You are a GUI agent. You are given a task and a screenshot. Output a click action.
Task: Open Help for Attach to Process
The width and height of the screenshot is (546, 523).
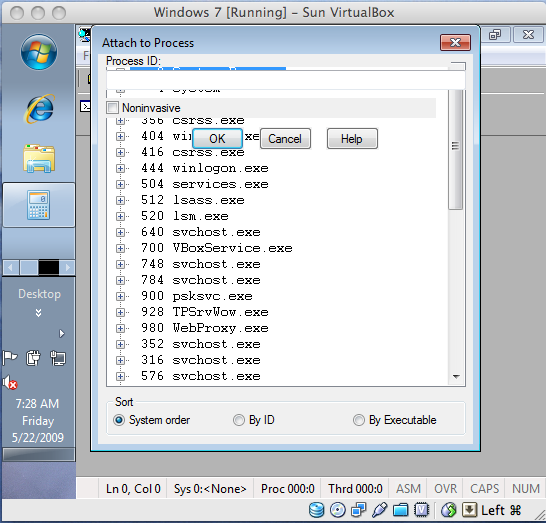352,139
